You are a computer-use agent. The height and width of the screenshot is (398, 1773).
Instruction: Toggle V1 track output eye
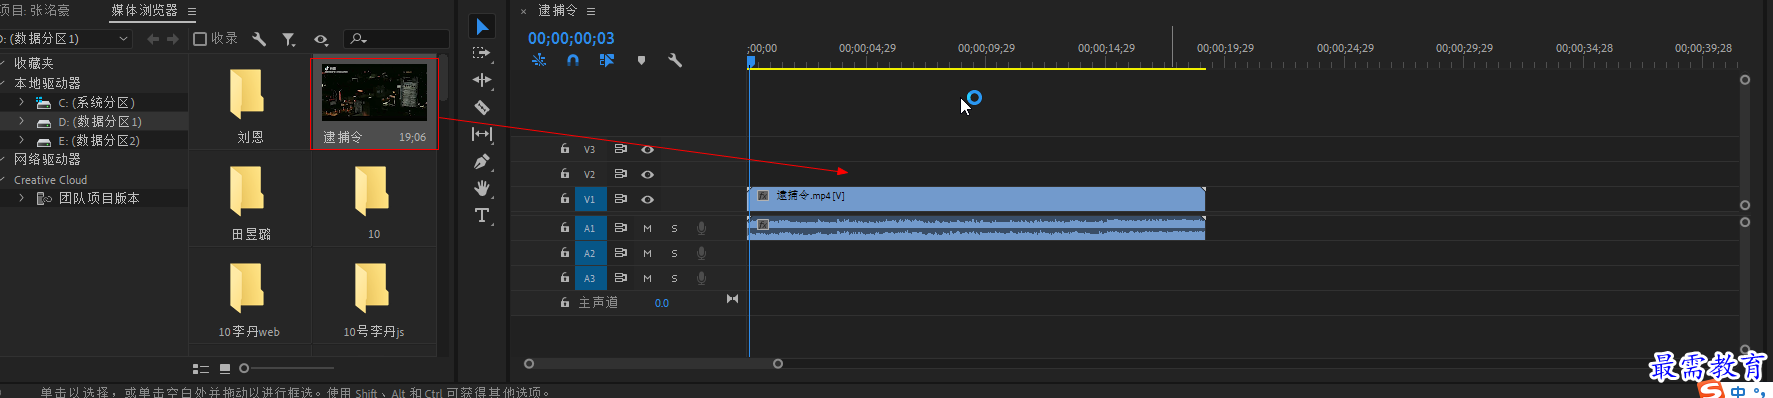[648, 199]
